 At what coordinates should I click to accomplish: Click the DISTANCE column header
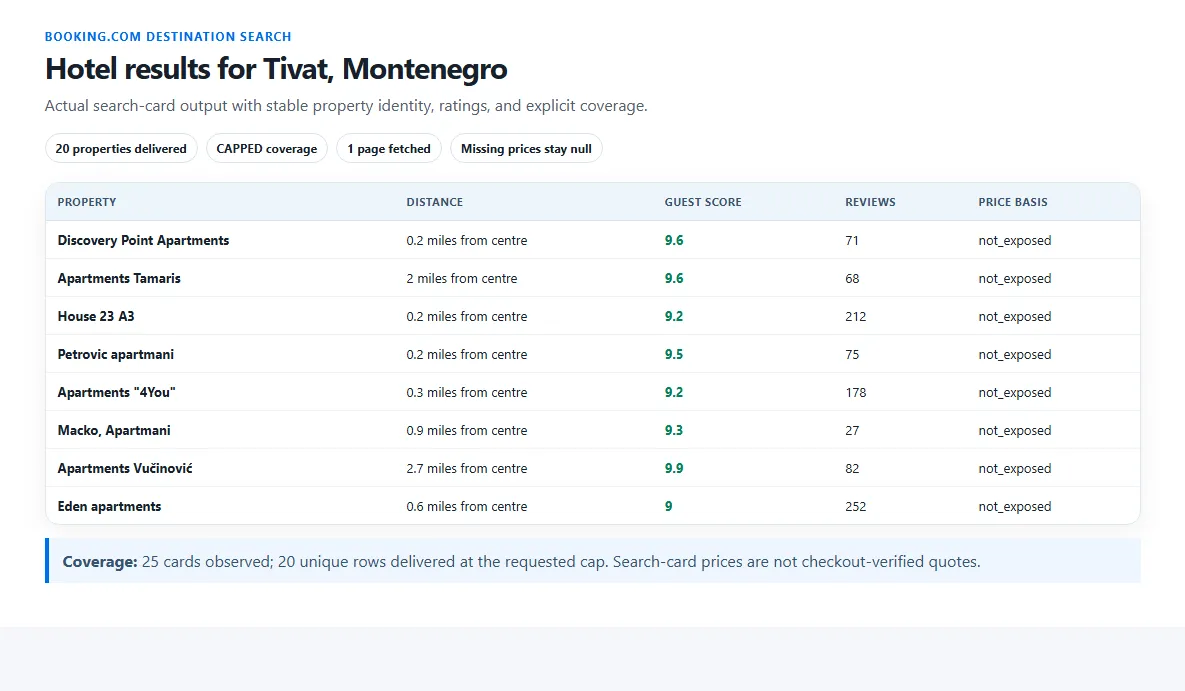pos(435,202)
